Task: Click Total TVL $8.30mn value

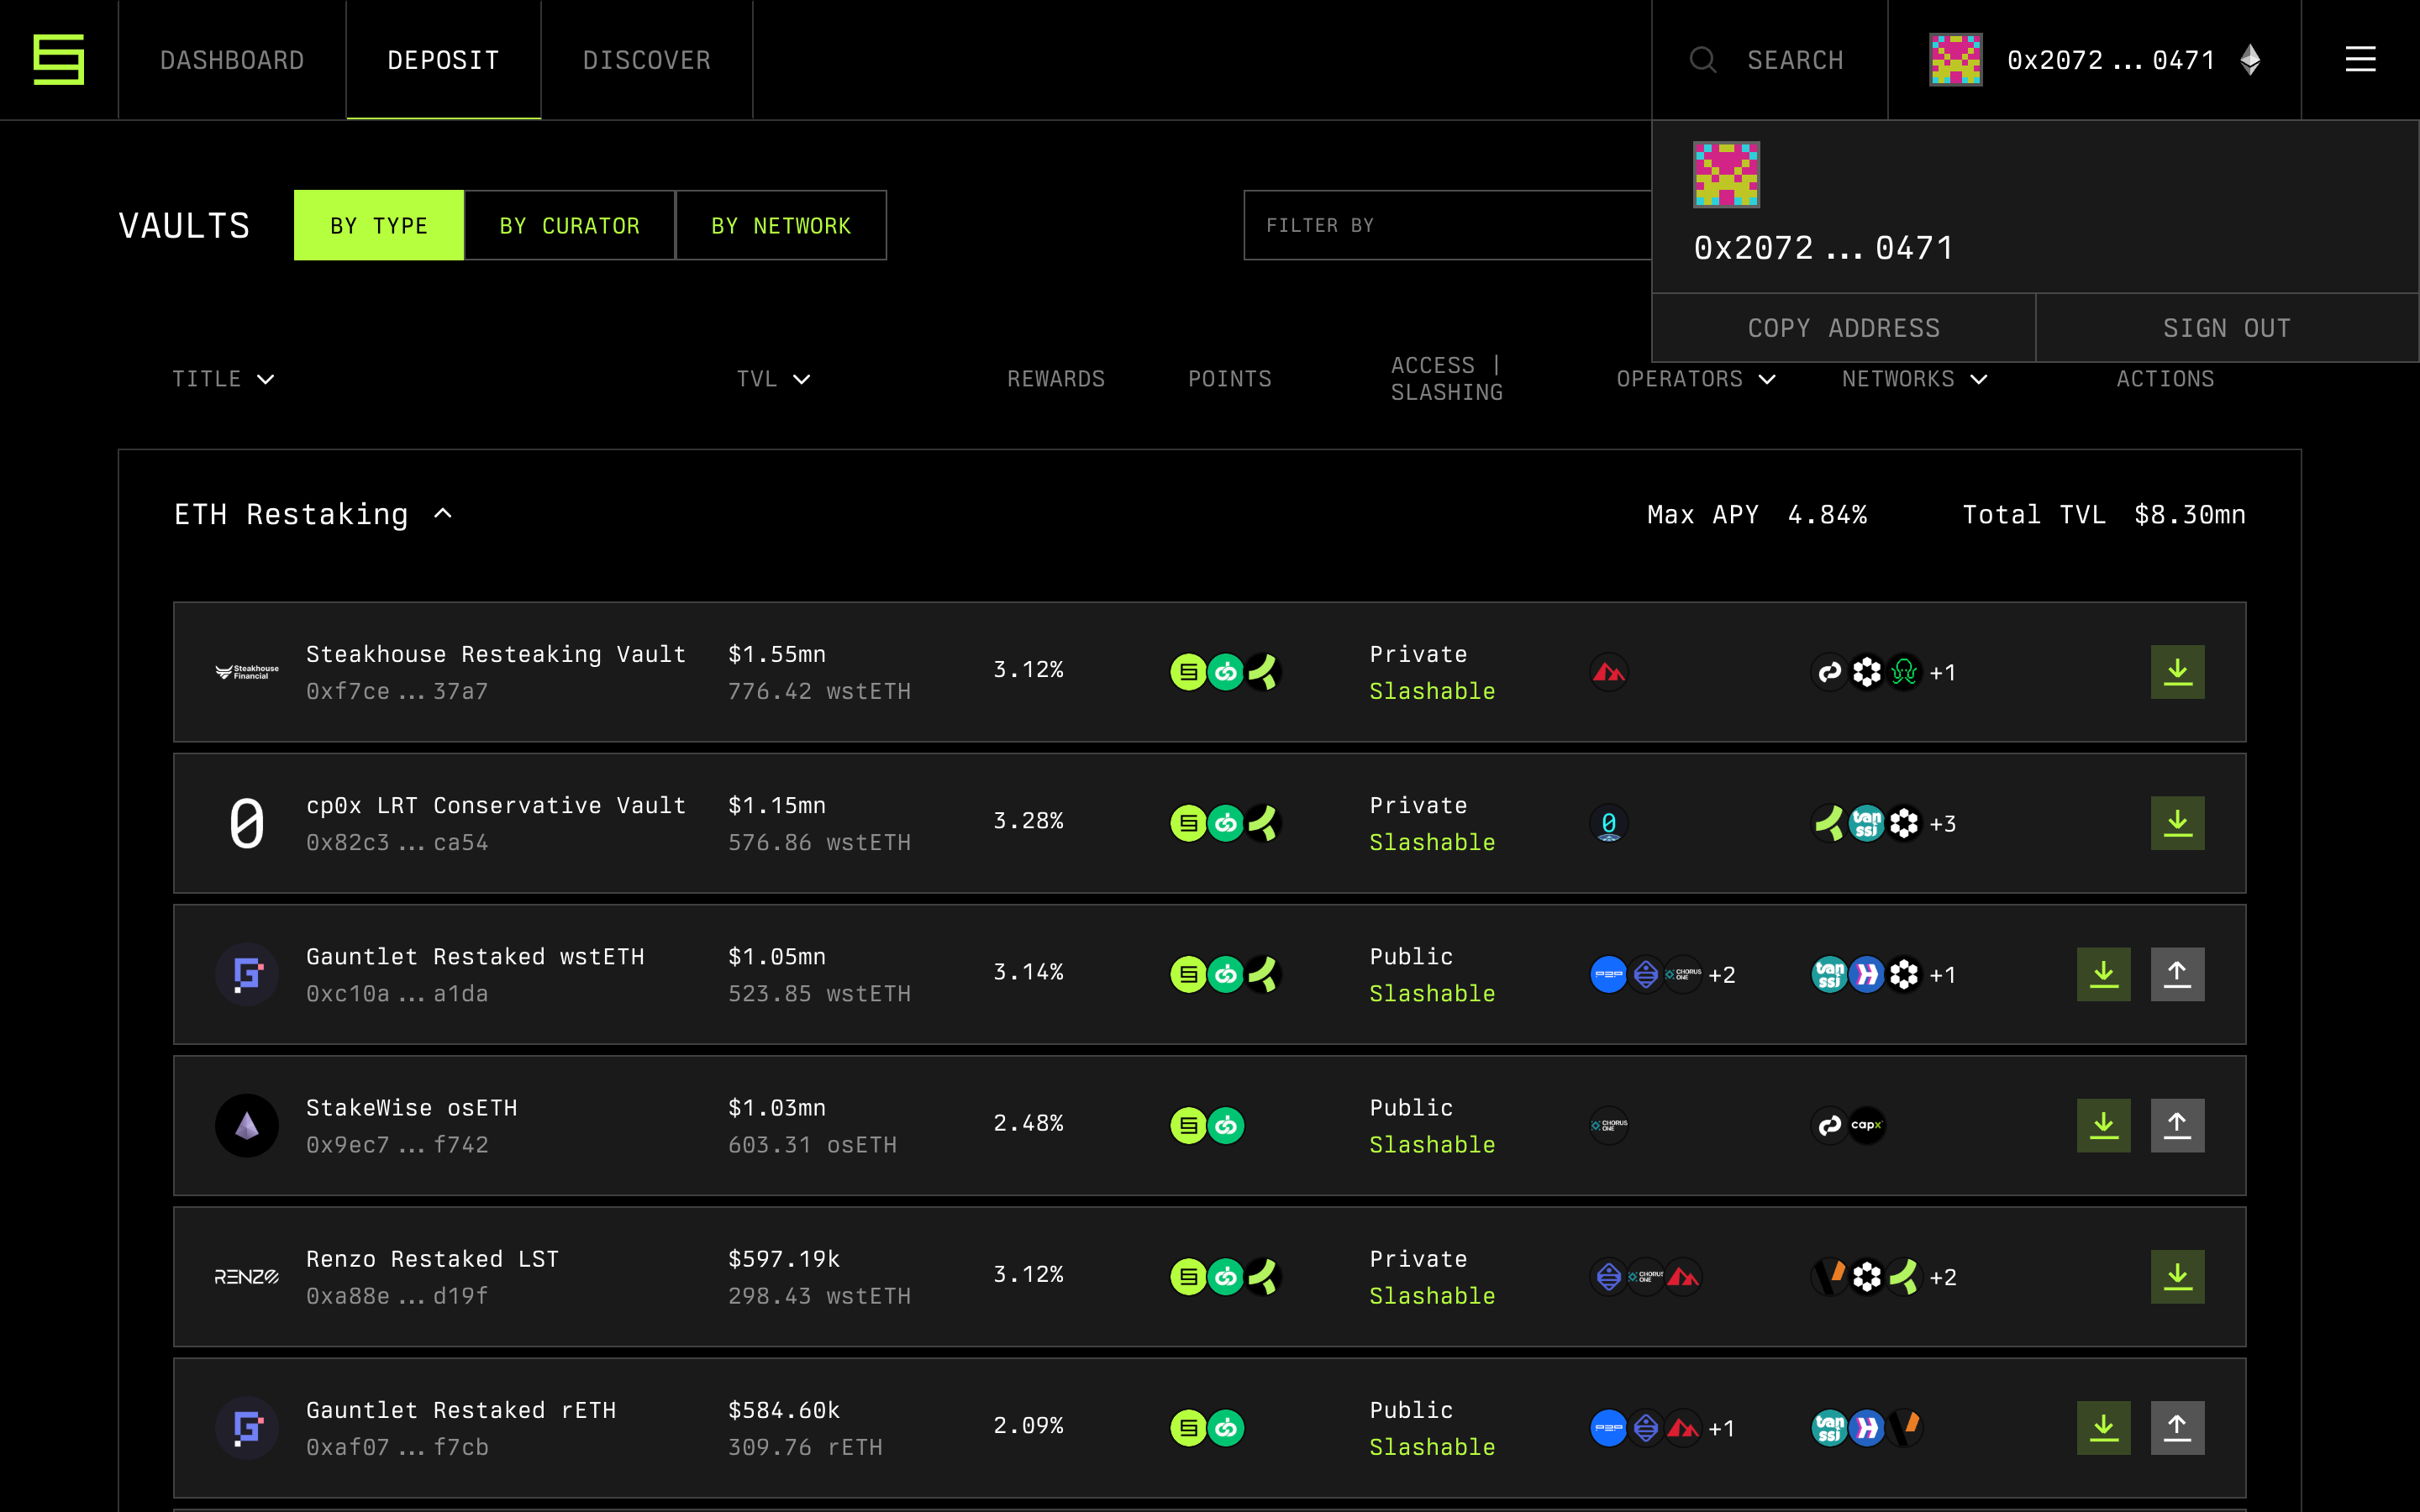Action: tap(2190, 515)
